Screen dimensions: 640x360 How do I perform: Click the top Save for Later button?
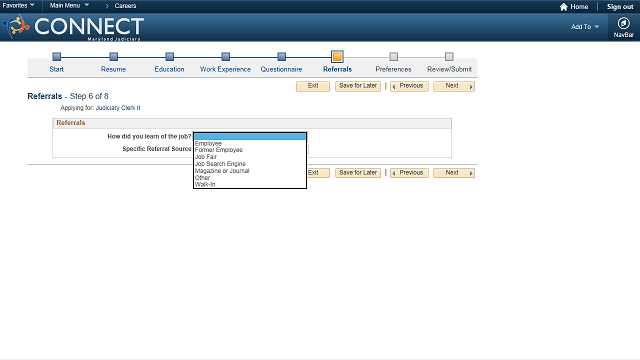pyautogui.click(x=358, y=86)
